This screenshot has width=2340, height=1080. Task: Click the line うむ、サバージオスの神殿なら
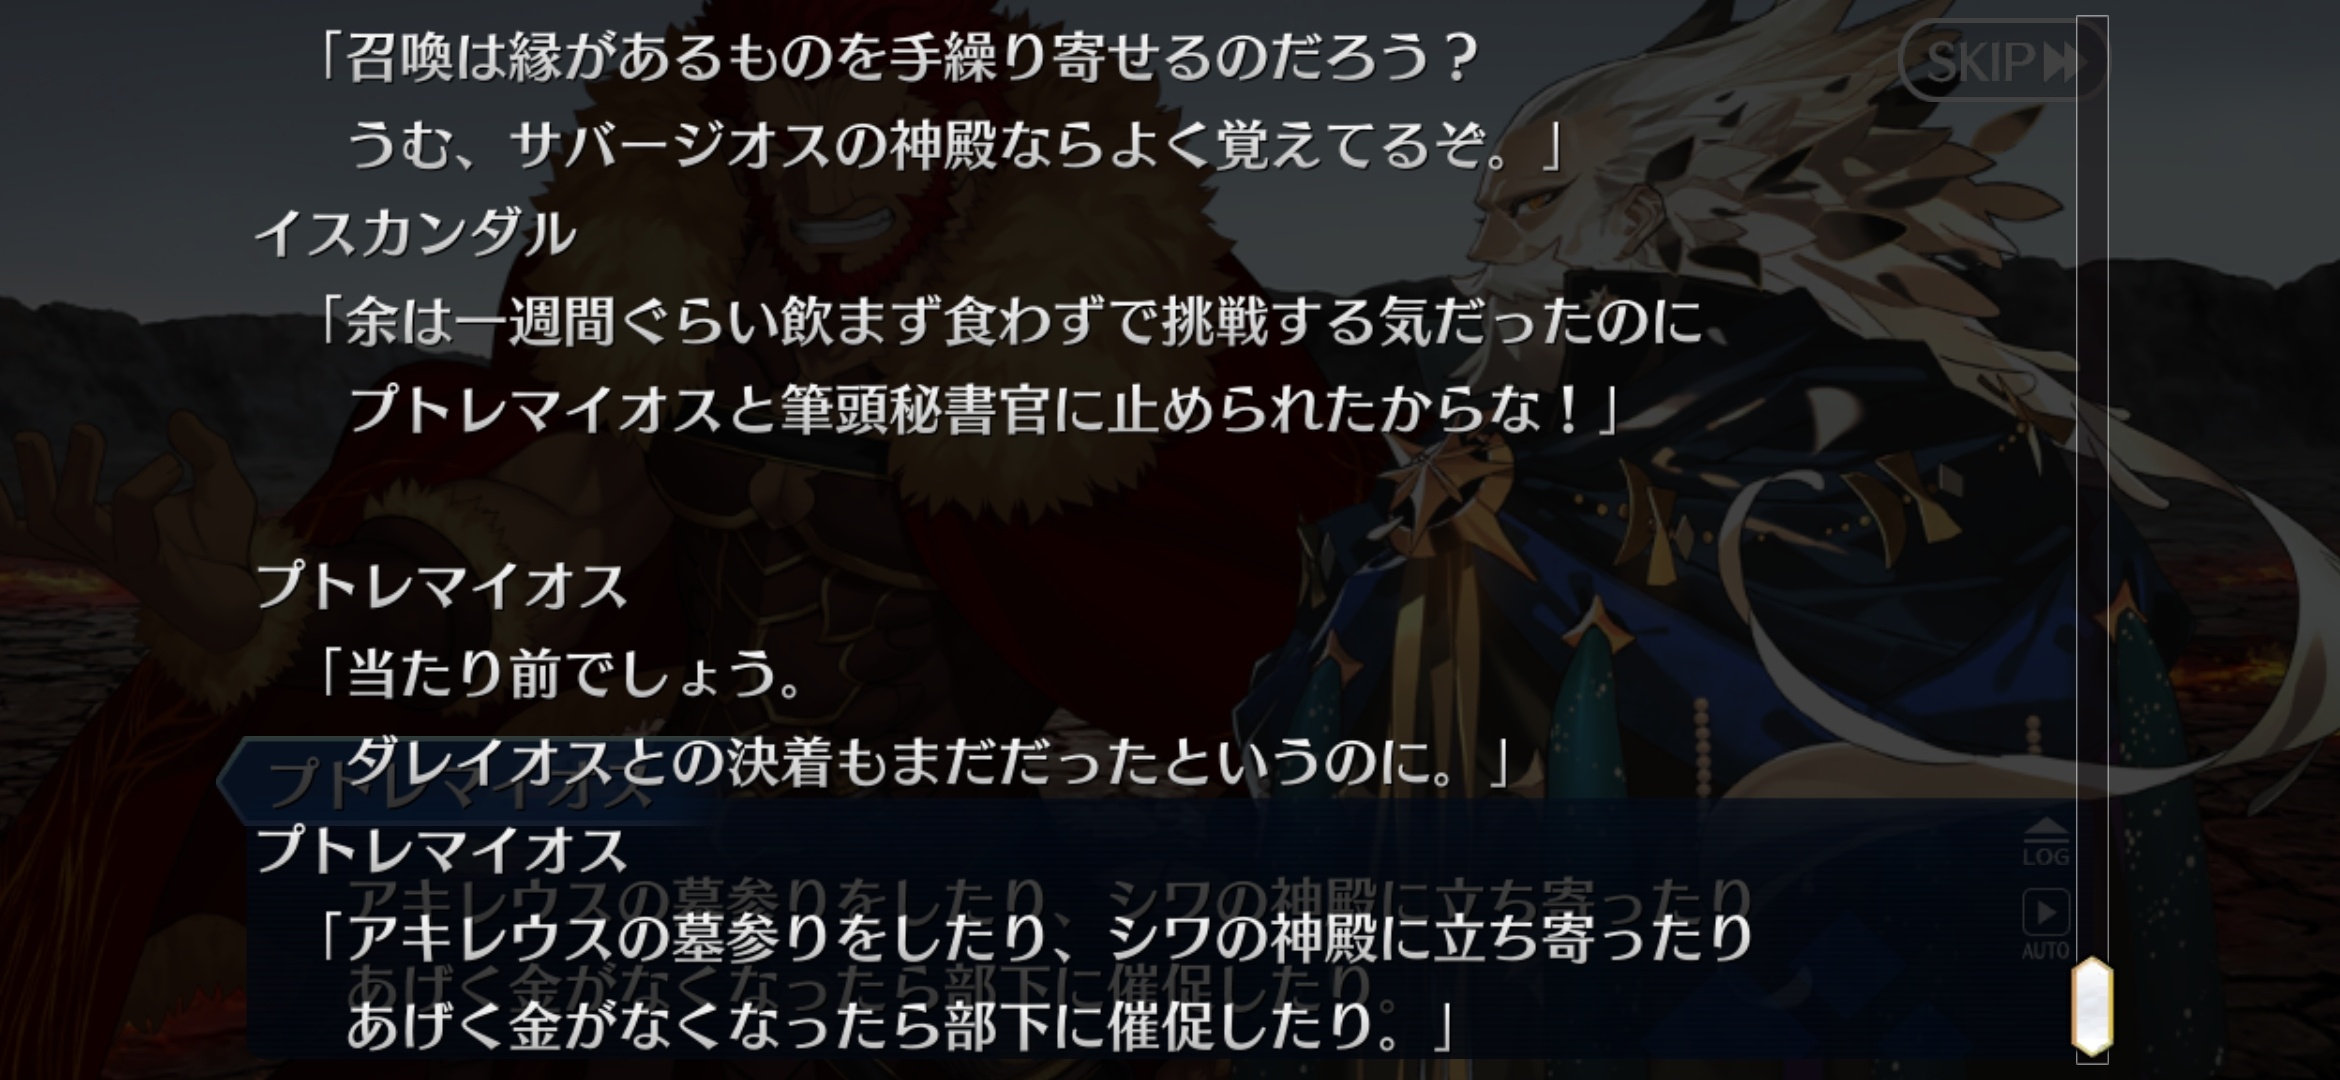[955, 146]
